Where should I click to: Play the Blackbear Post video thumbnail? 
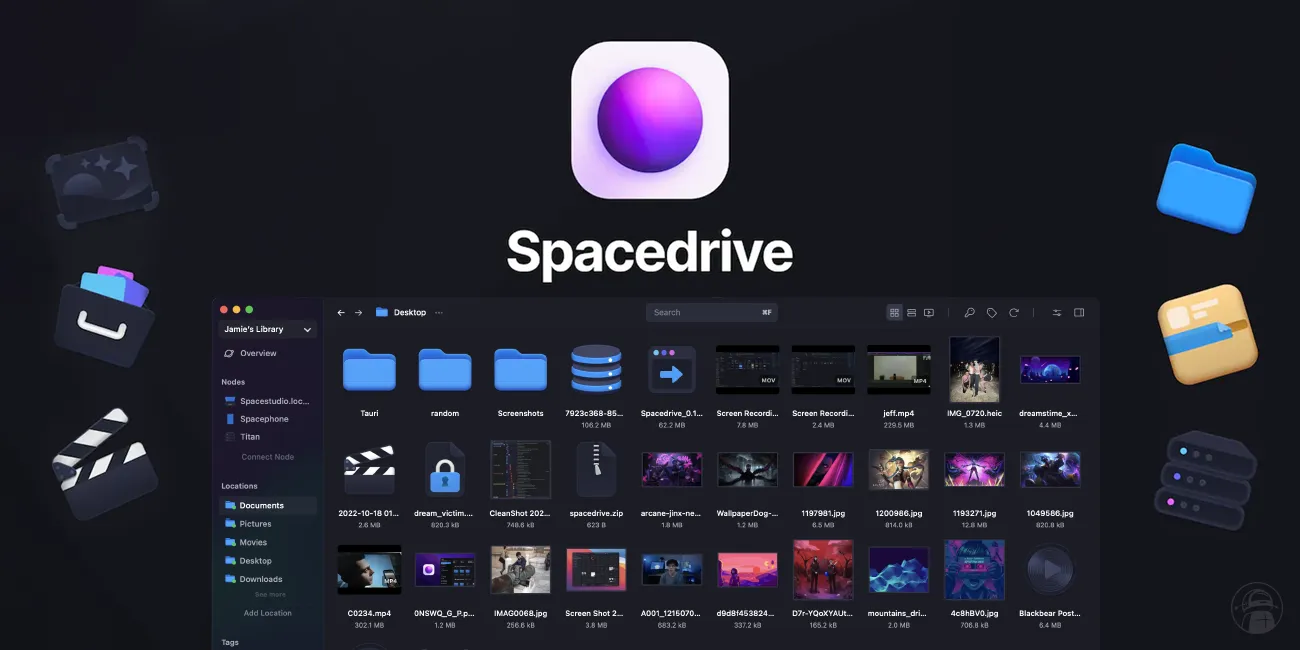pos(1050,569)
